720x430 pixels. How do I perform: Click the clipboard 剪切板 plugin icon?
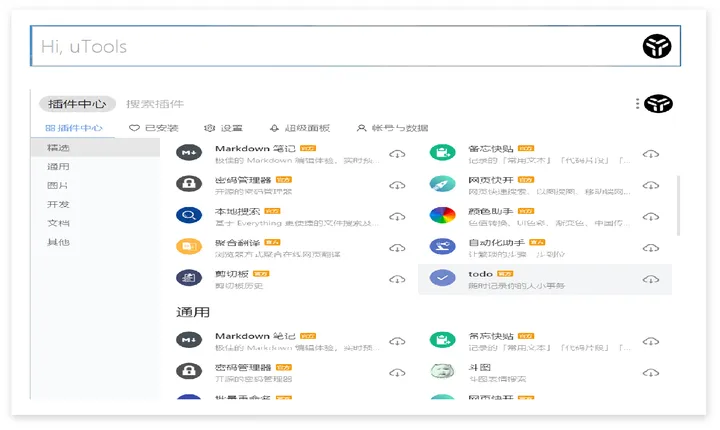pyautogui.click(x=189, y=277)
